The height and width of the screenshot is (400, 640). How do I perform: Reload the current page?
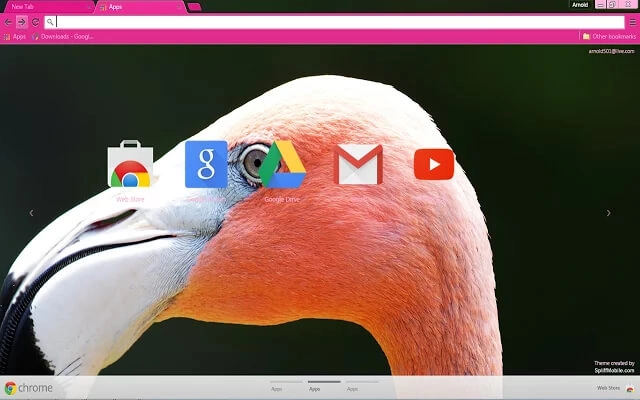point(36,22)
